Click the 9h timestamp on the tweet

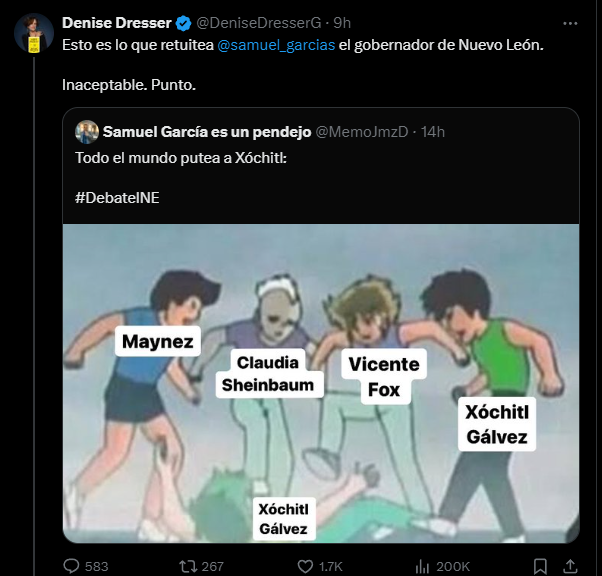pyautogui.click(x=342, y=23)
